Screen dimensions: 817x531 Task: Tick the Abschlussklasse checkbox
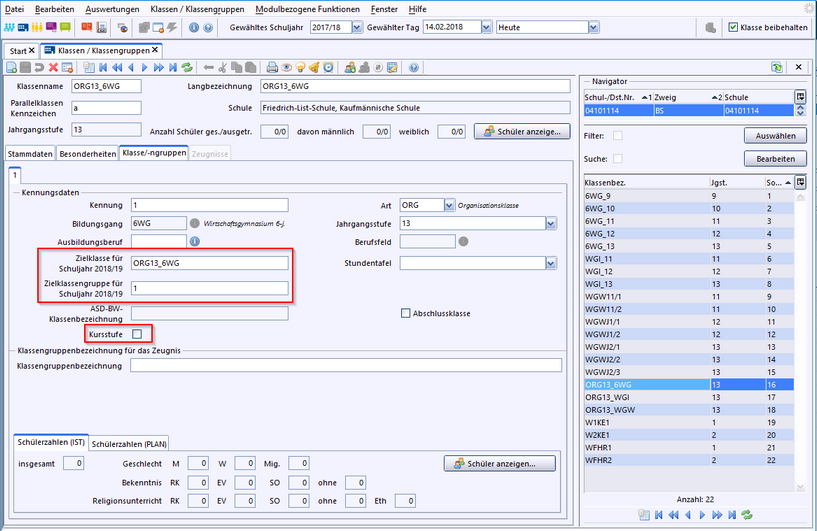pyautogui.click(x=405, y=313)
